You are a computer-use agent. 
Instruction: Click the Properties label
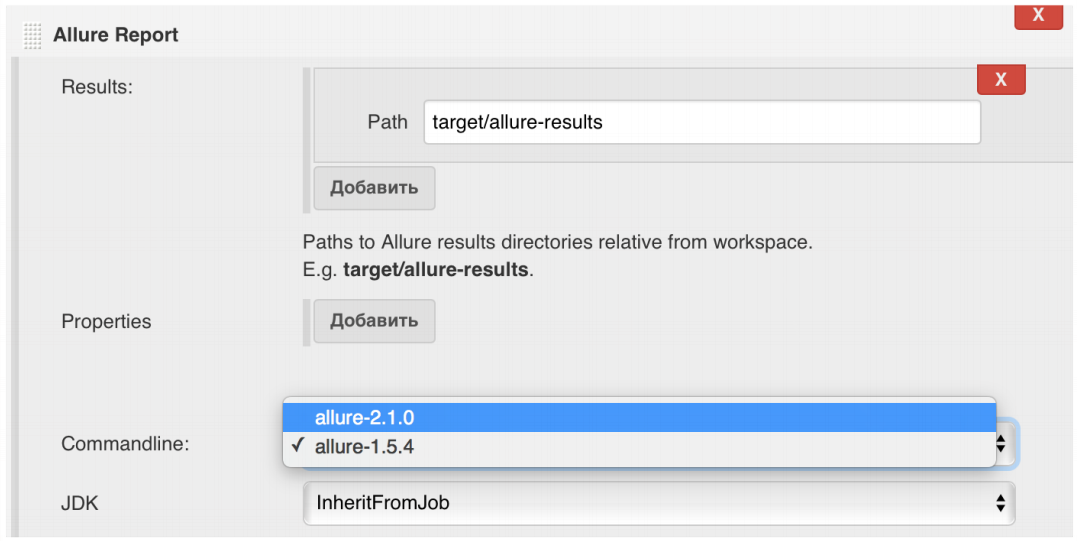click(x=106, y=322)
